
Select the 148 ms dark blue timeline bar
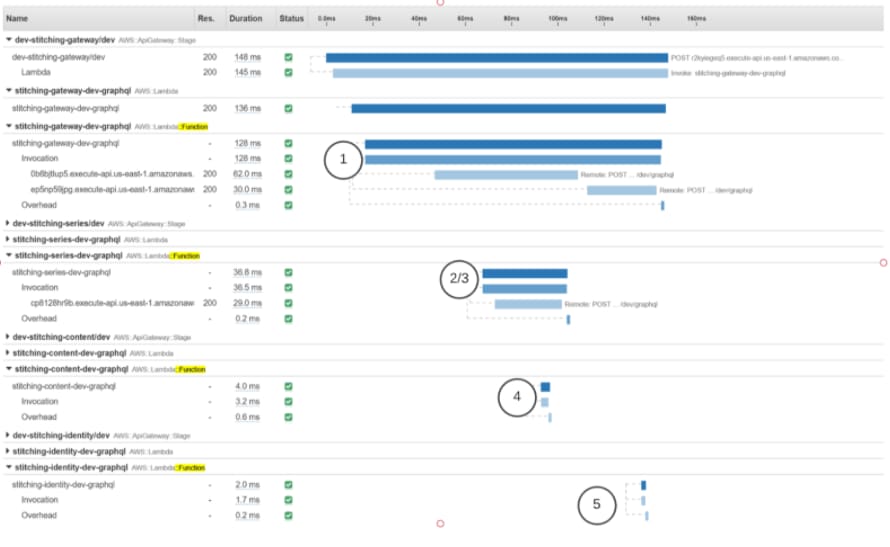[x=497, y=58]
